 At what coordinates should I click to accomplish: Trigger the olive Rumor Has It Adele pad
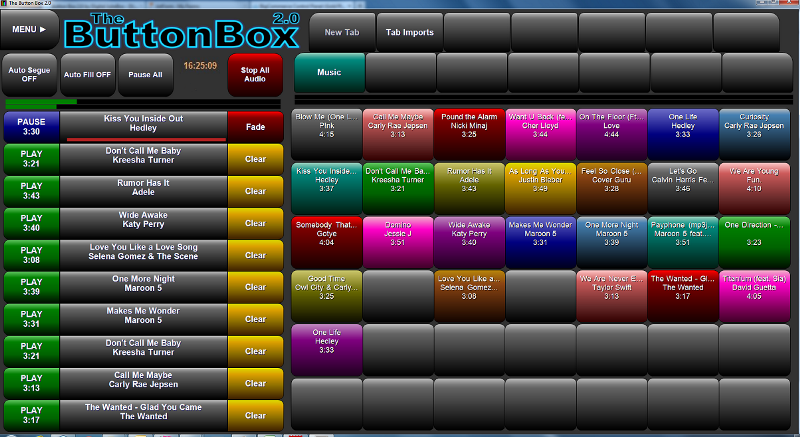point(469,188)
